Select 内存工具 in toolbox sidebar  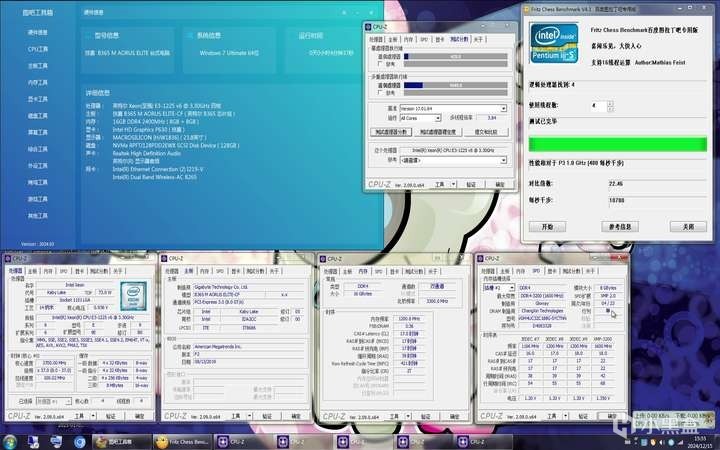(x=38, y=83)
